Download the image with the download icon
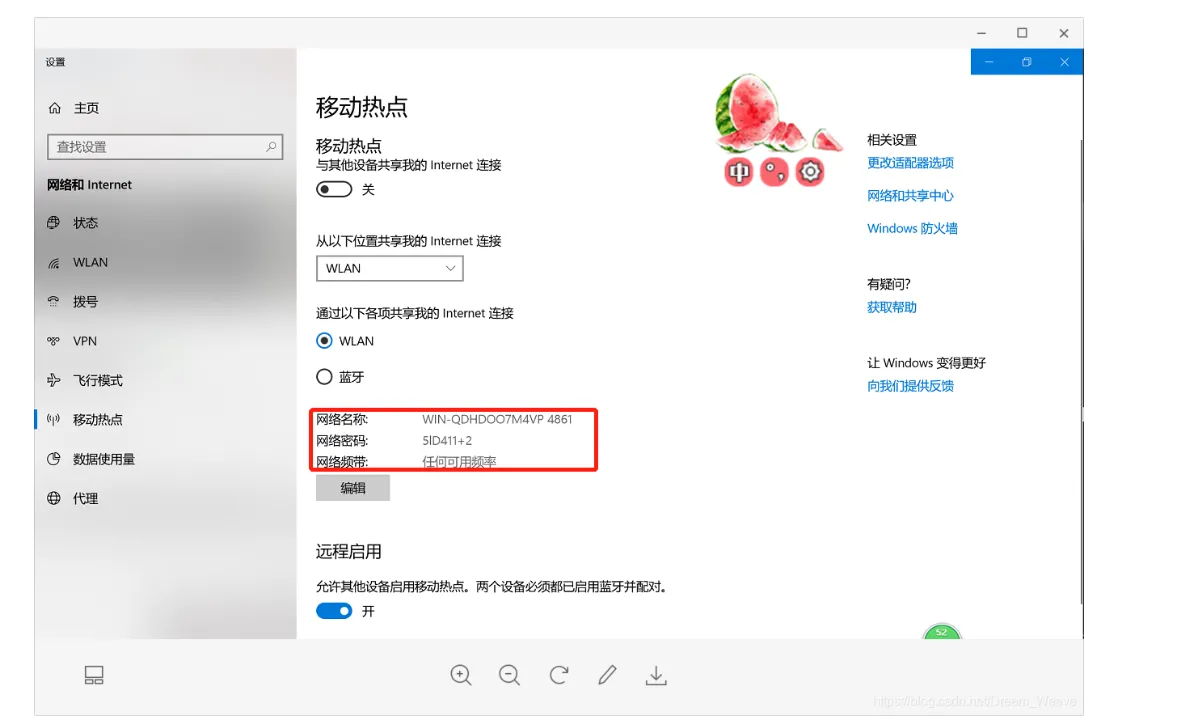 (x=656, y=675)
